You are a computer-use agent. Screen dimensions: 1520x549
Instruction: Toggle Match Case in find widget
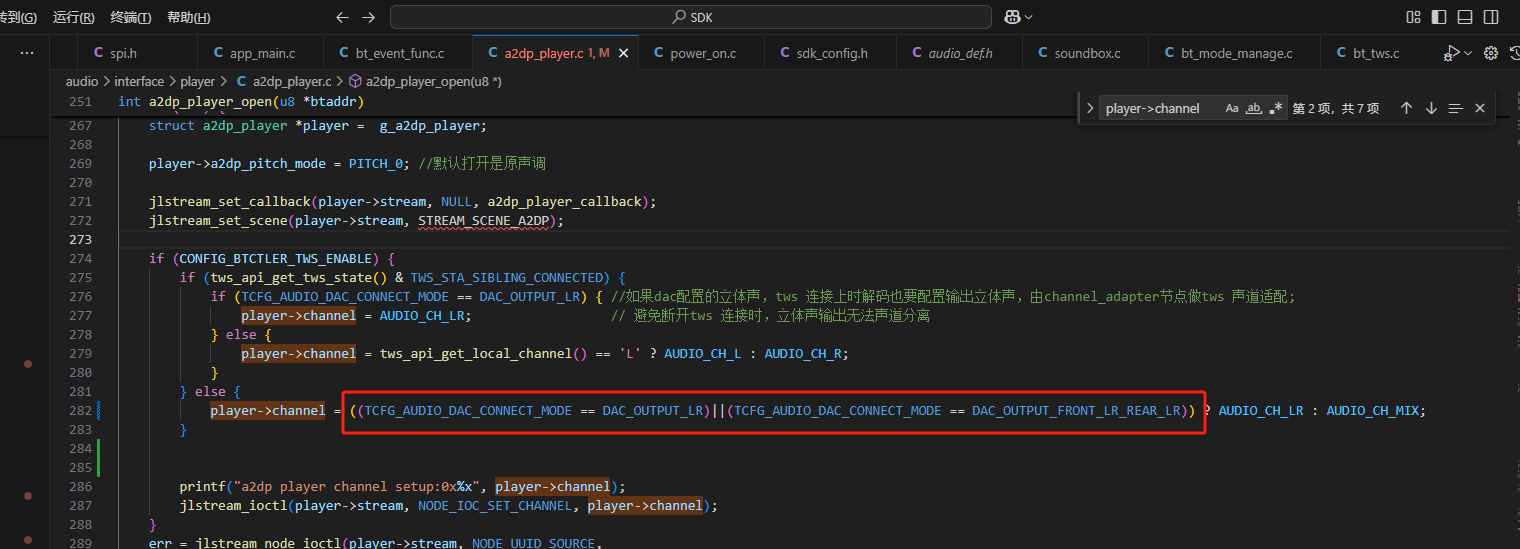(1232, 108)
